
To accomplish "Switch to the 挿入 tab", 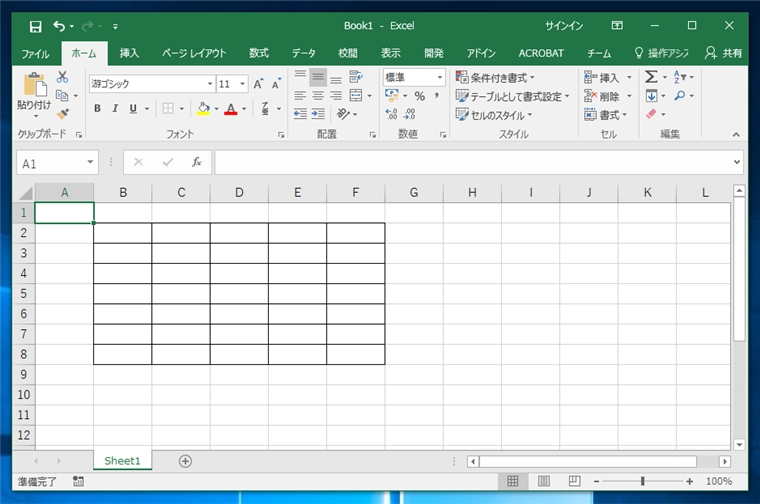I will coord(129,53).
